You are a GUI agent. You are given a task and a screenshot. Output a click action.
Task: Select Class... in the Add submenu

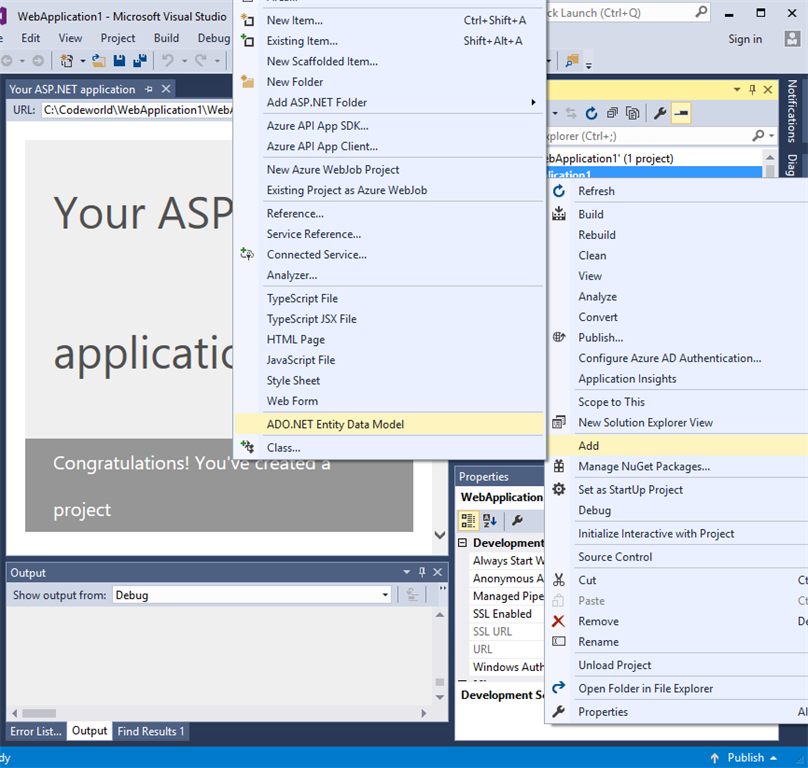pos(389,448)
